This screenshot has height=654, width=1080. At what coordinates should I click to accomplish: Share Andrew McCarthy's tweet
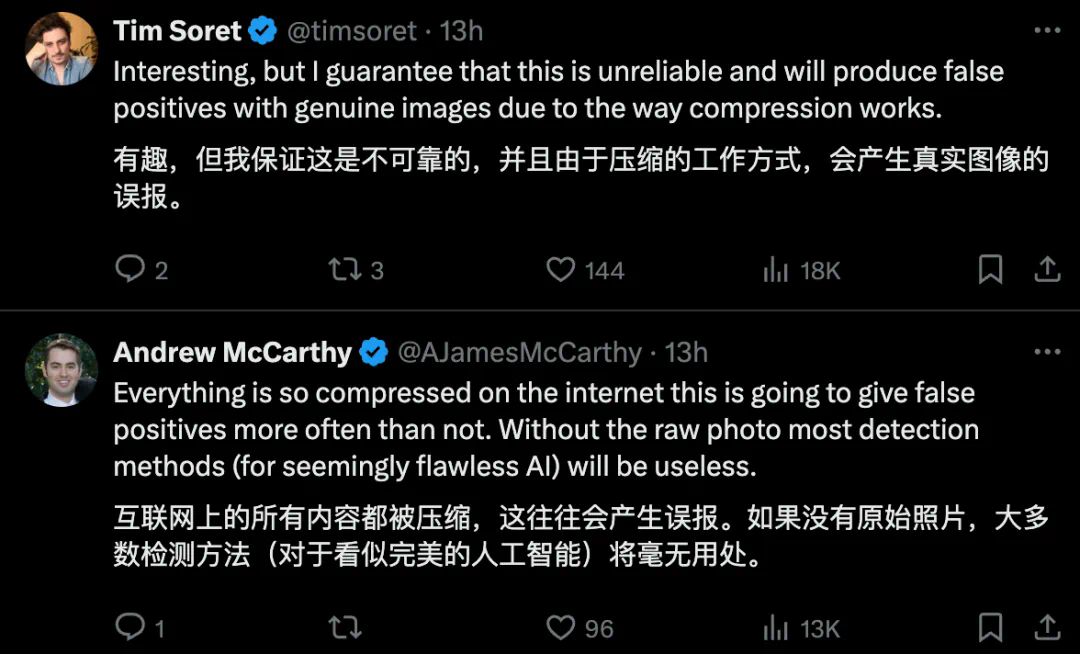click(1046, 627)
